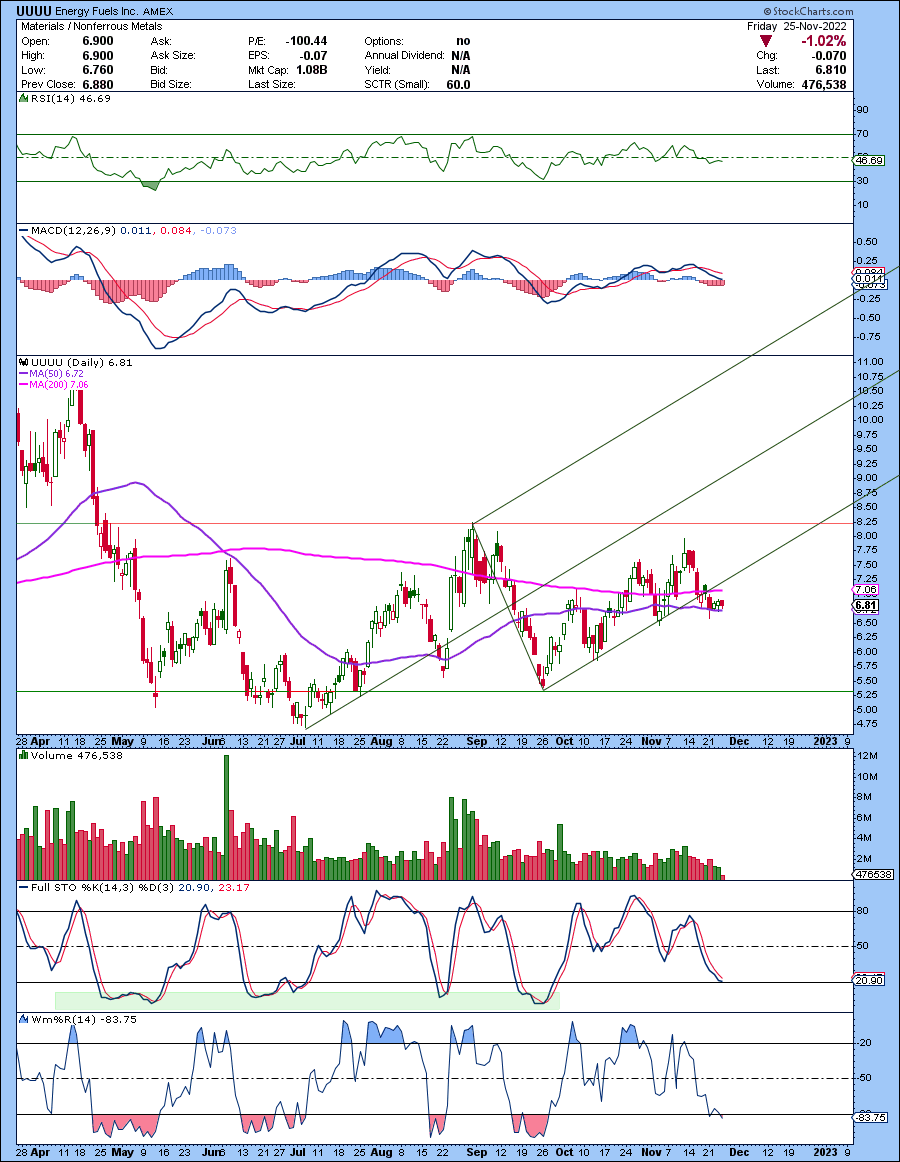Click the -1.02% percent change
Screen dimensions: 900x1162
824,42
